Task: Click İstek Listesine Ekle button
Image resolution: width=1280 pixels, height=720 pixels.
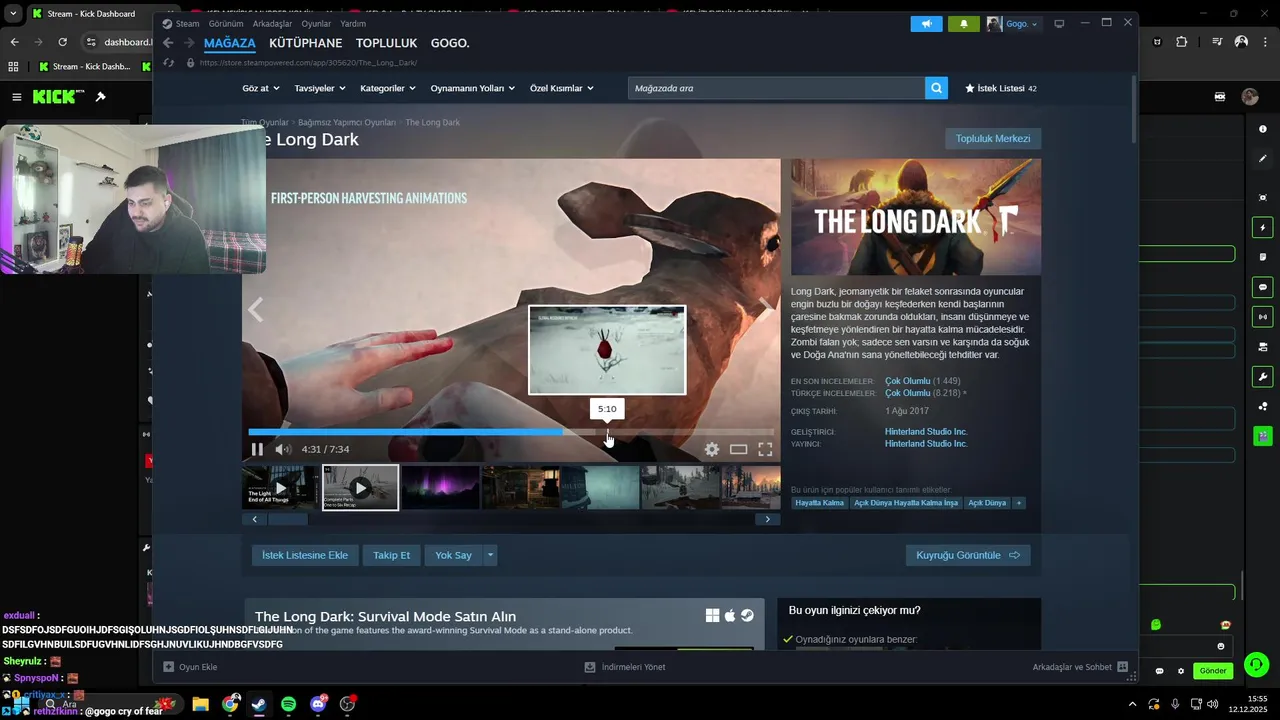Action: 305,555
